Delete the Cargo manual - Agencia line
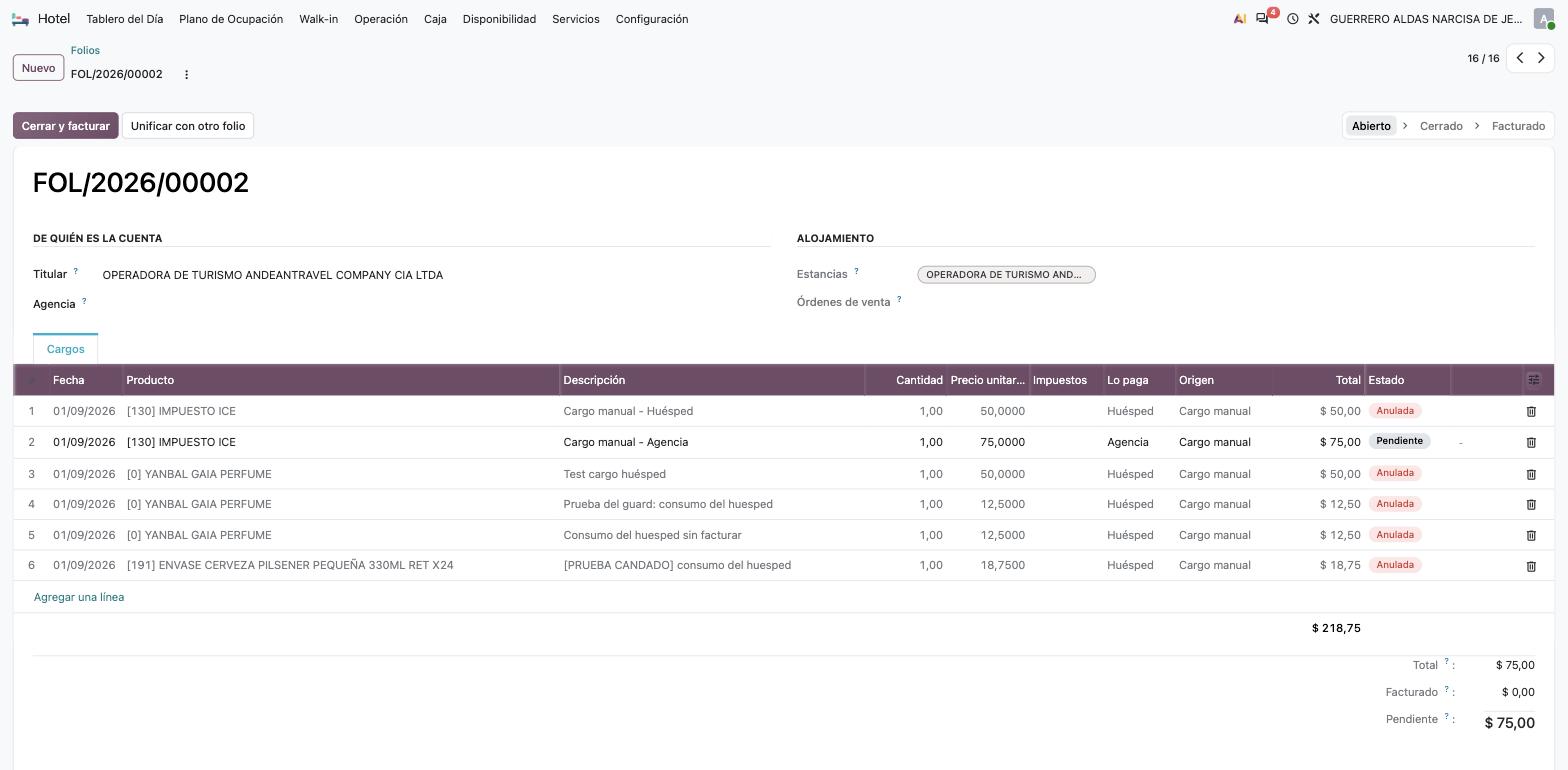The height and width of the screenshot is (770, 1568). click(1531, 442)
